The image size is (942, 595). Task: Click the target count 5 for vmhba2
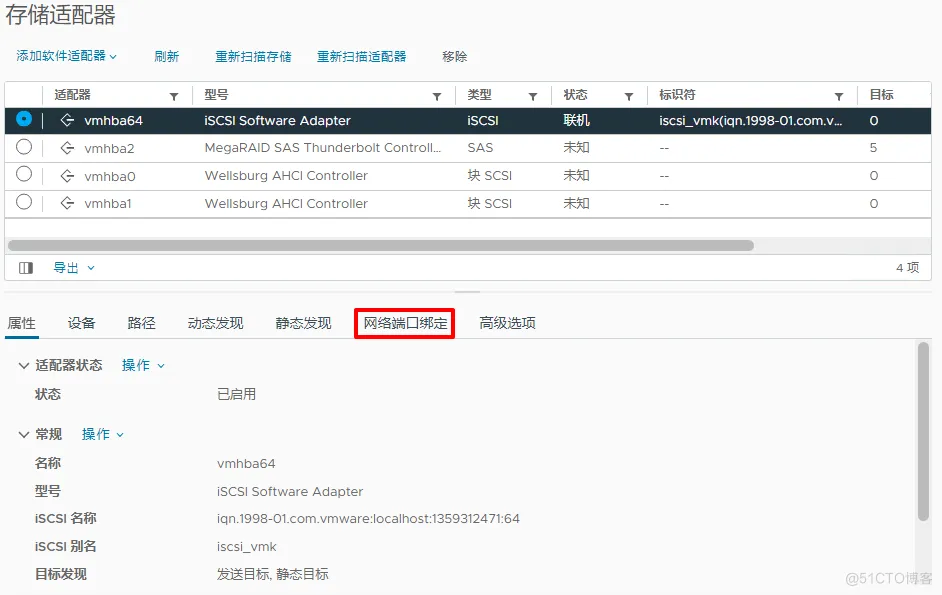[x=873, y=148]
